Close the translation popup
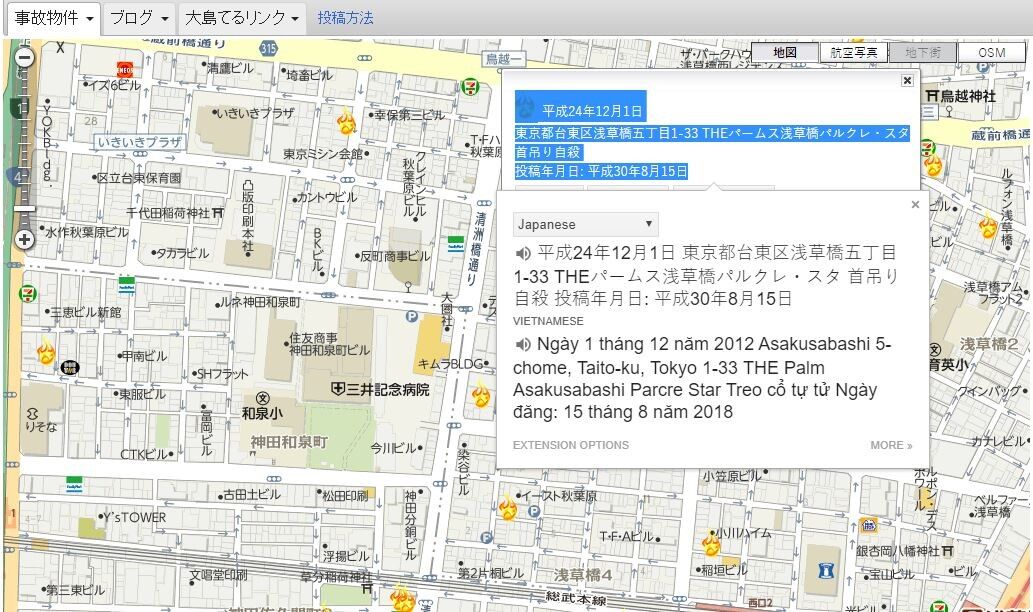Screen dimensions: 1033x612 (x=915, y=205)
